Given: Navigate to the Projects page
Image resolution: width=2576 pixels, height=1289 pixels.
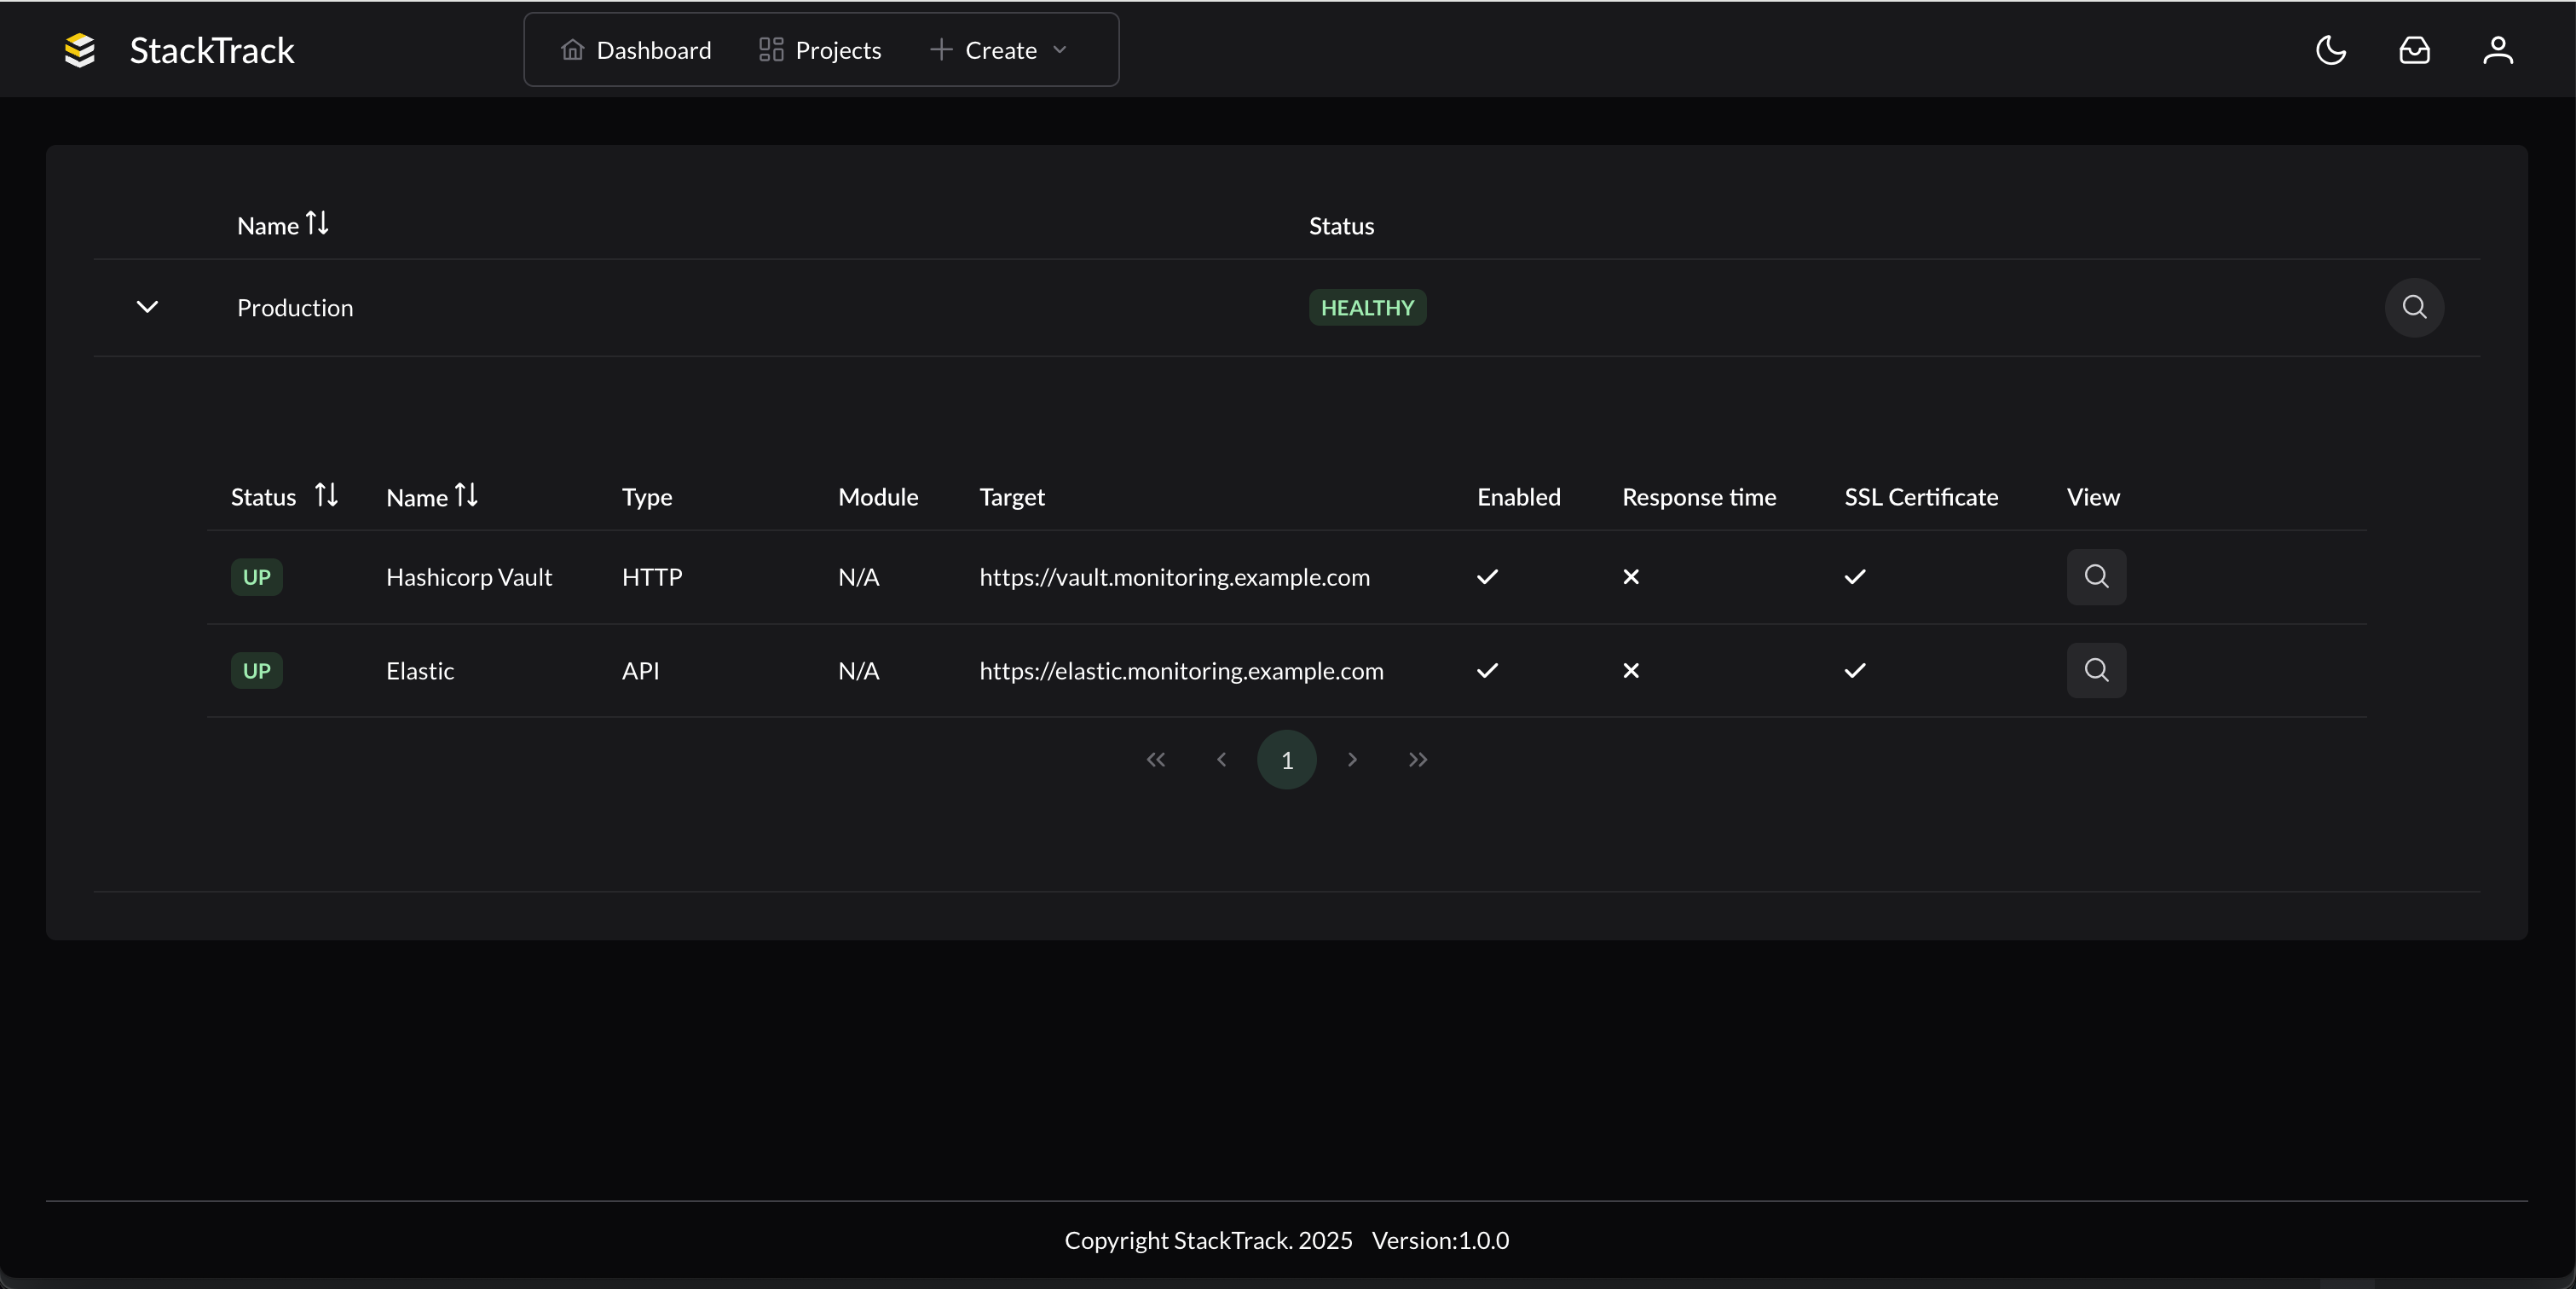Looking at the screenshot, I should point(819,49).
